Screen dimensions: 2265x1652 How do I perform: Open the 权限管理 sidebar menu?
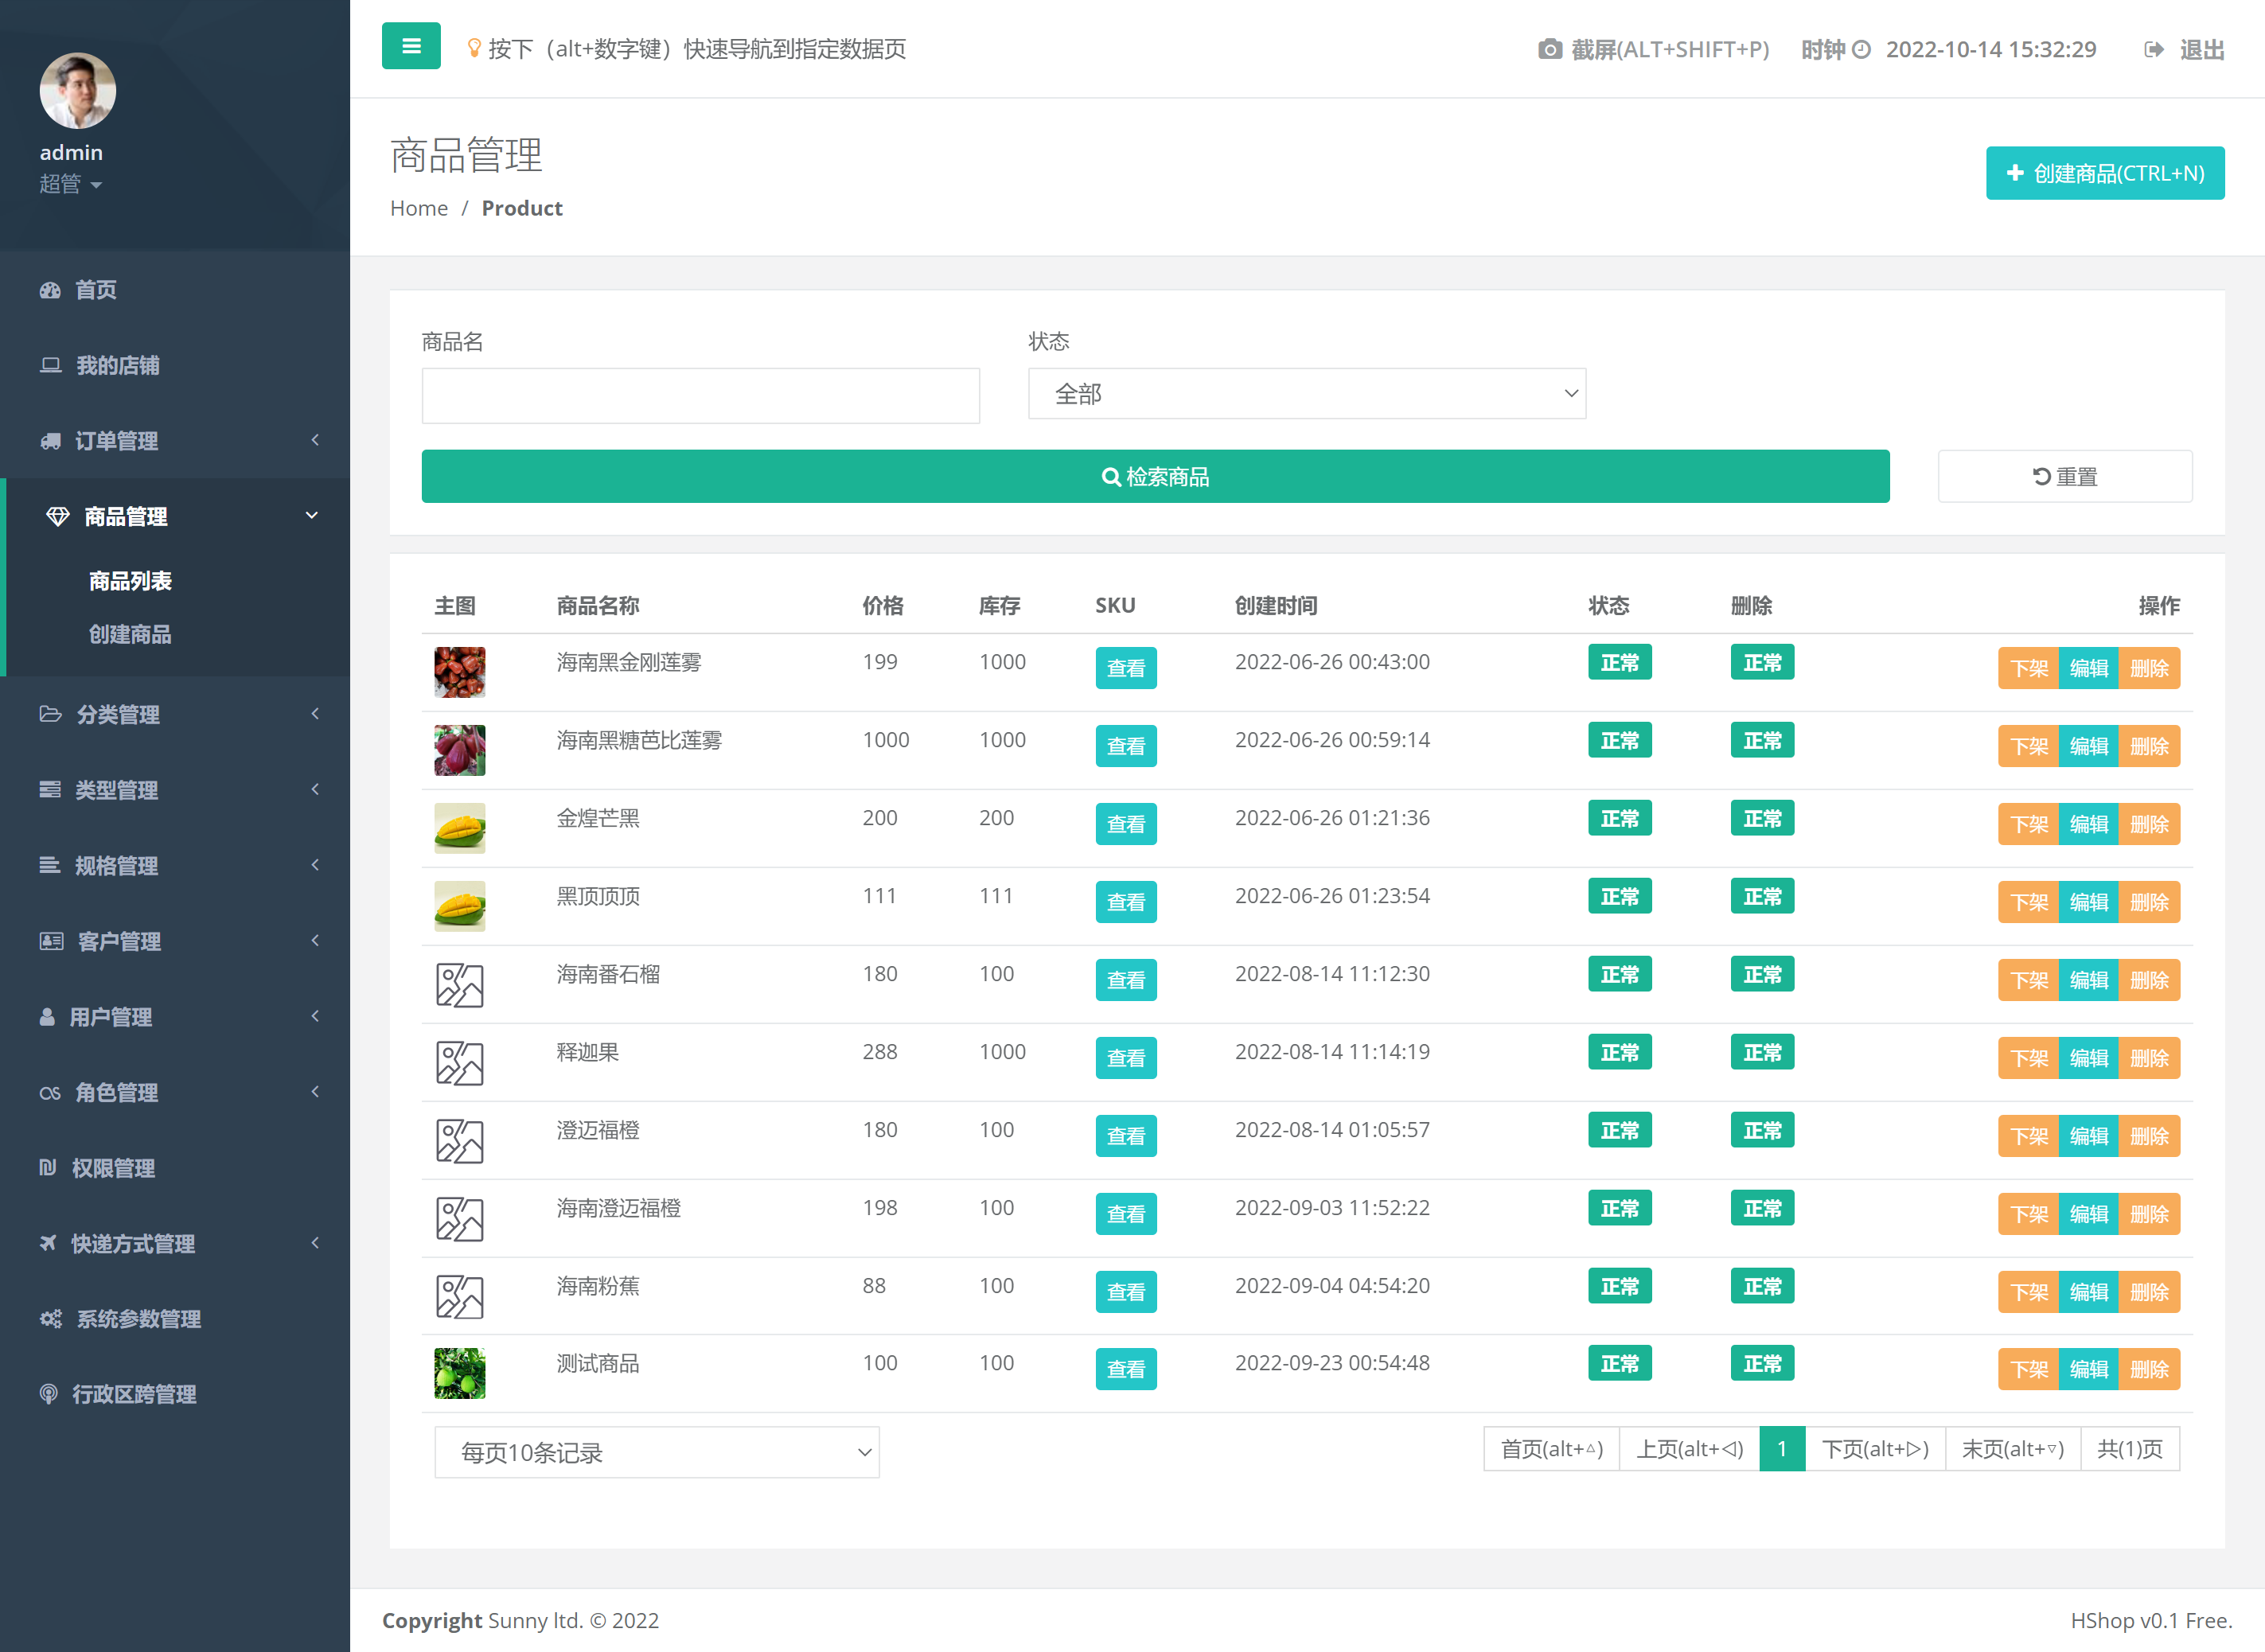tap(113, 1167)
